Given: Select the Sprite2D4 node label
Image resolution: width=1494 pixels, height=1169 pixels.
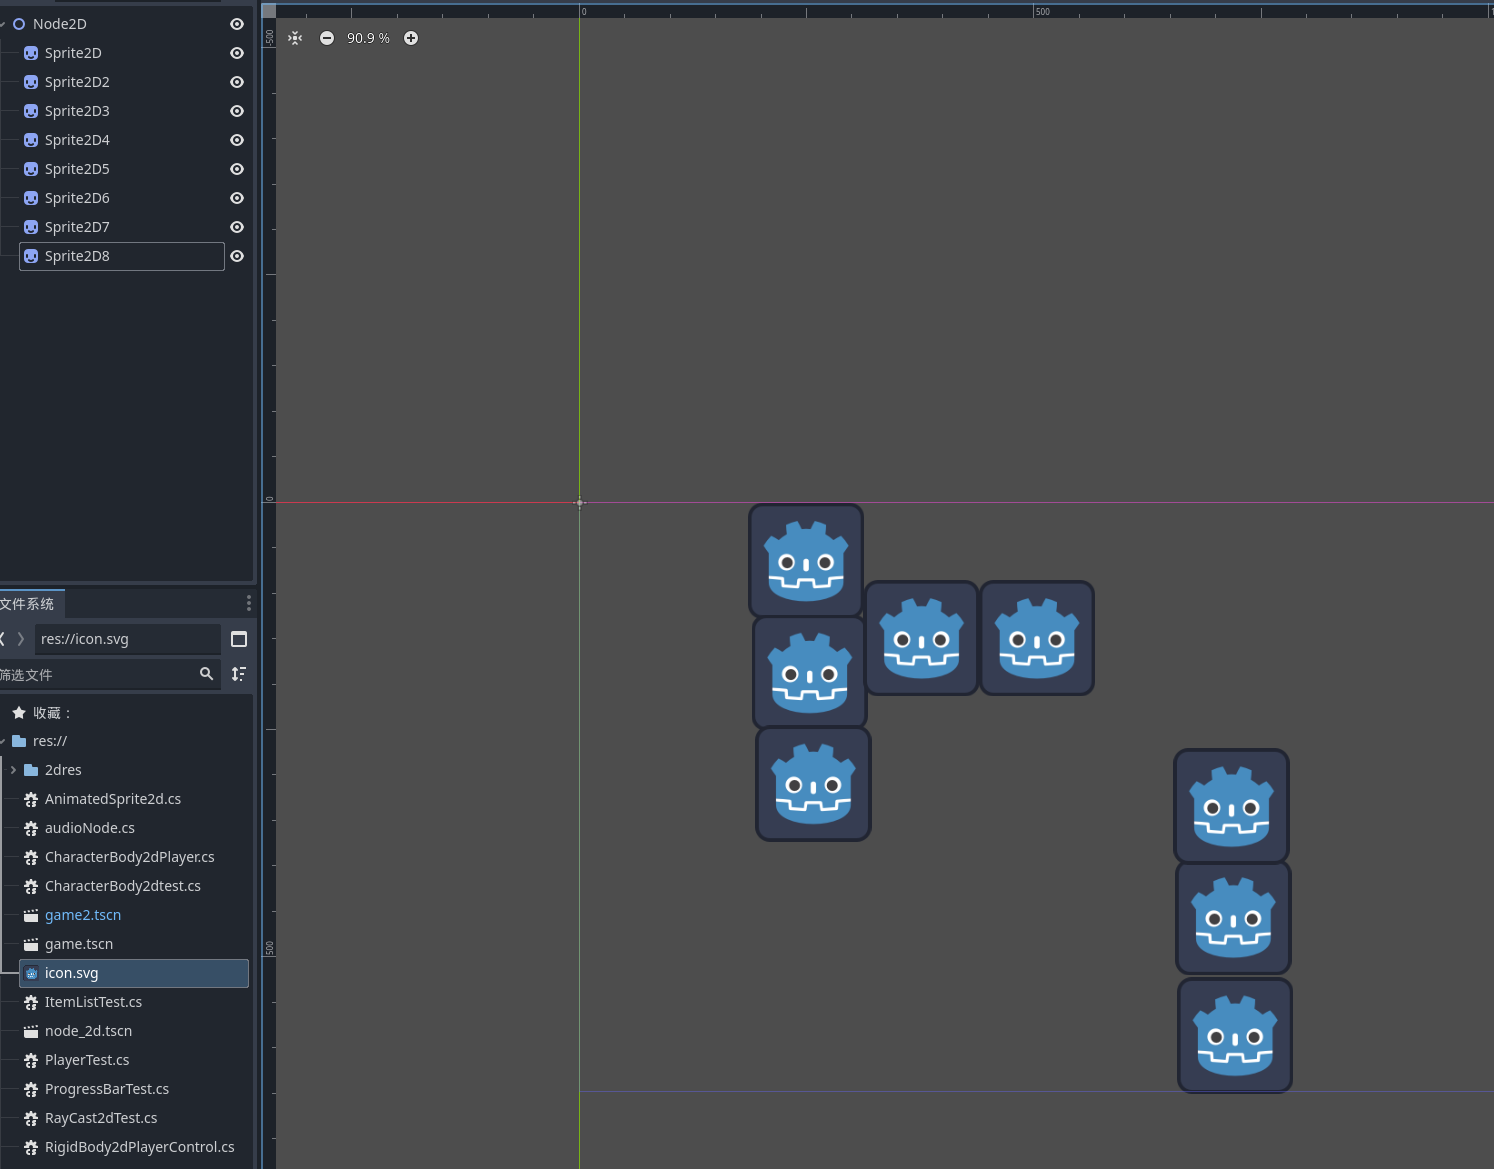Looking at the screenshot, I should point(77,140).
